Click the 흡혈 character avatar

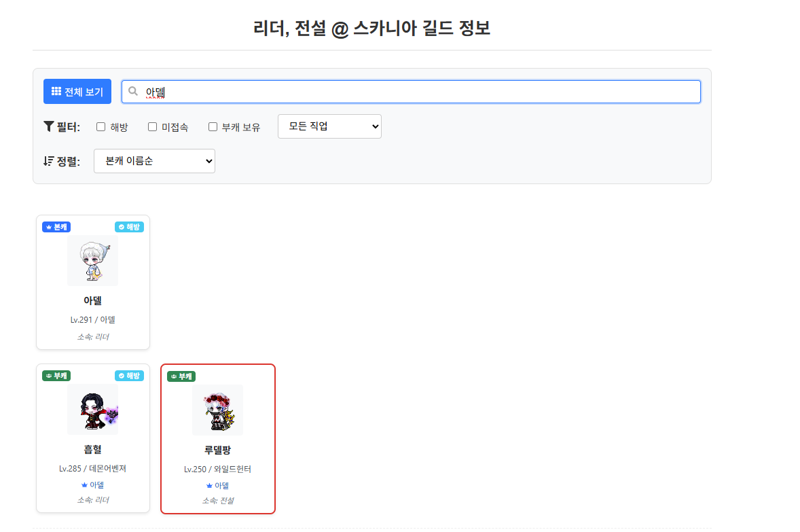click(x=93, y=410)
